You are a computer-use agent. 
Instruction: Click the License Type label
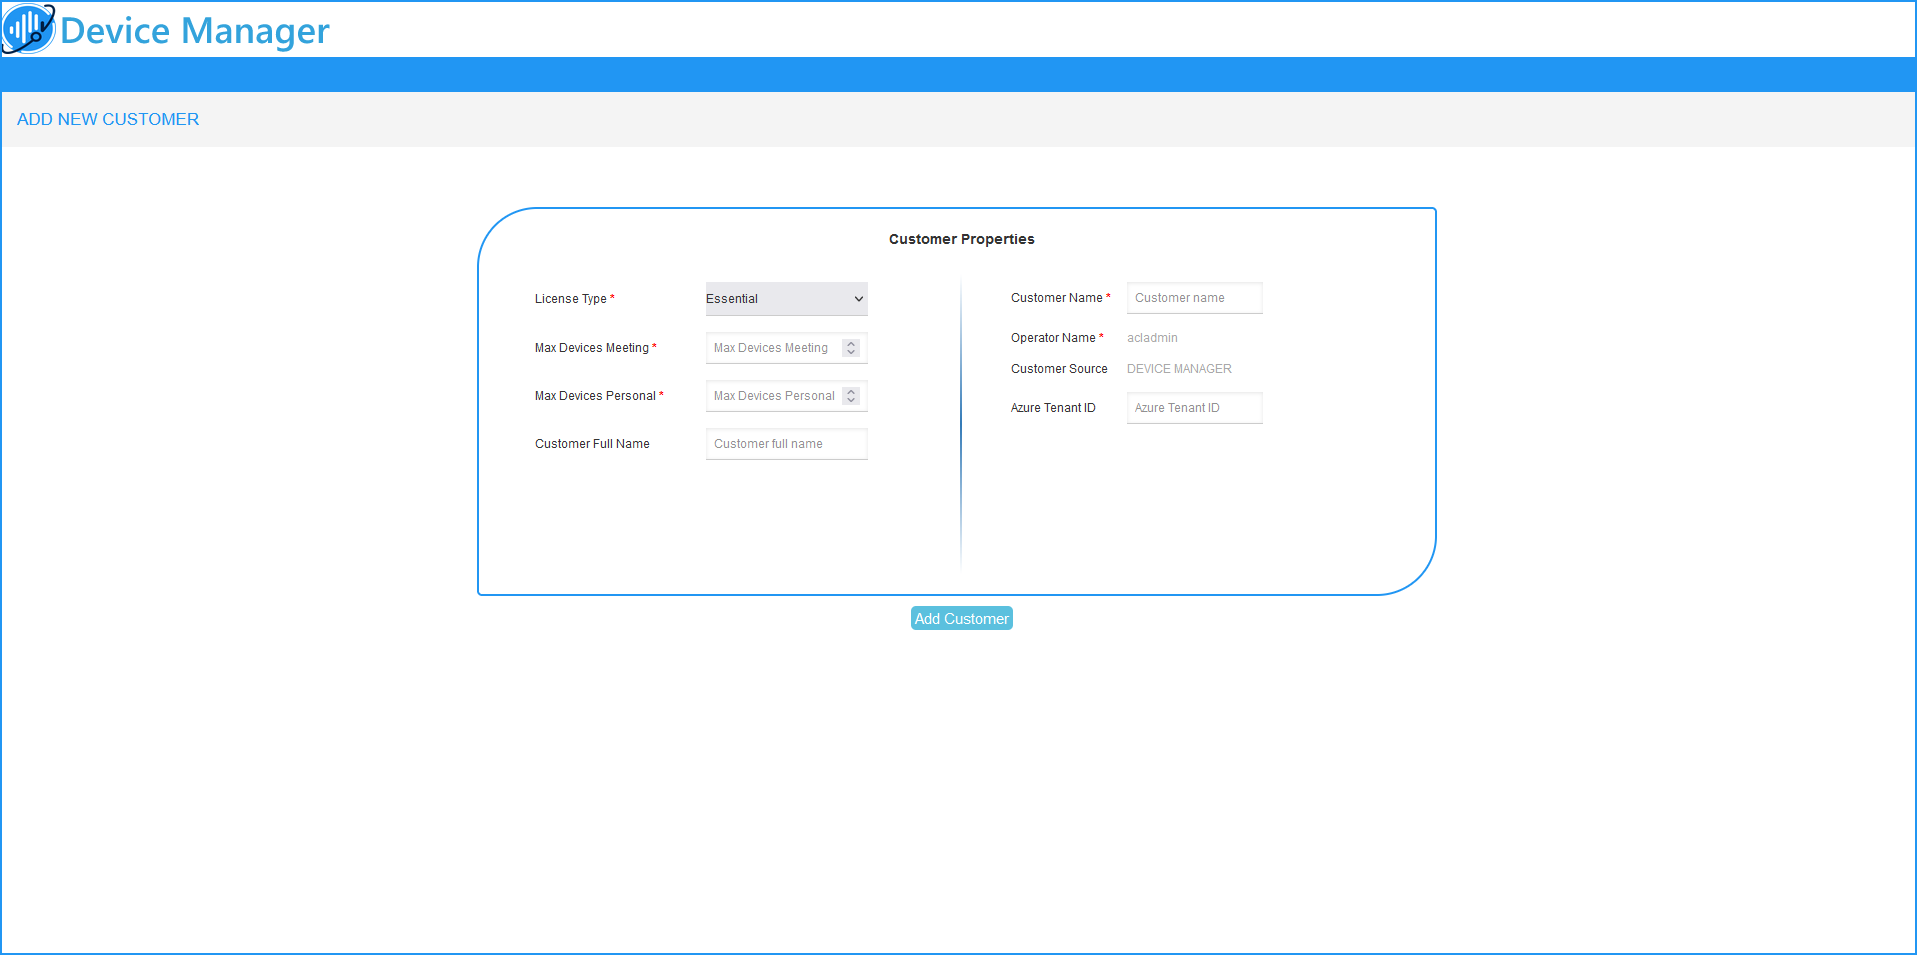570,299
